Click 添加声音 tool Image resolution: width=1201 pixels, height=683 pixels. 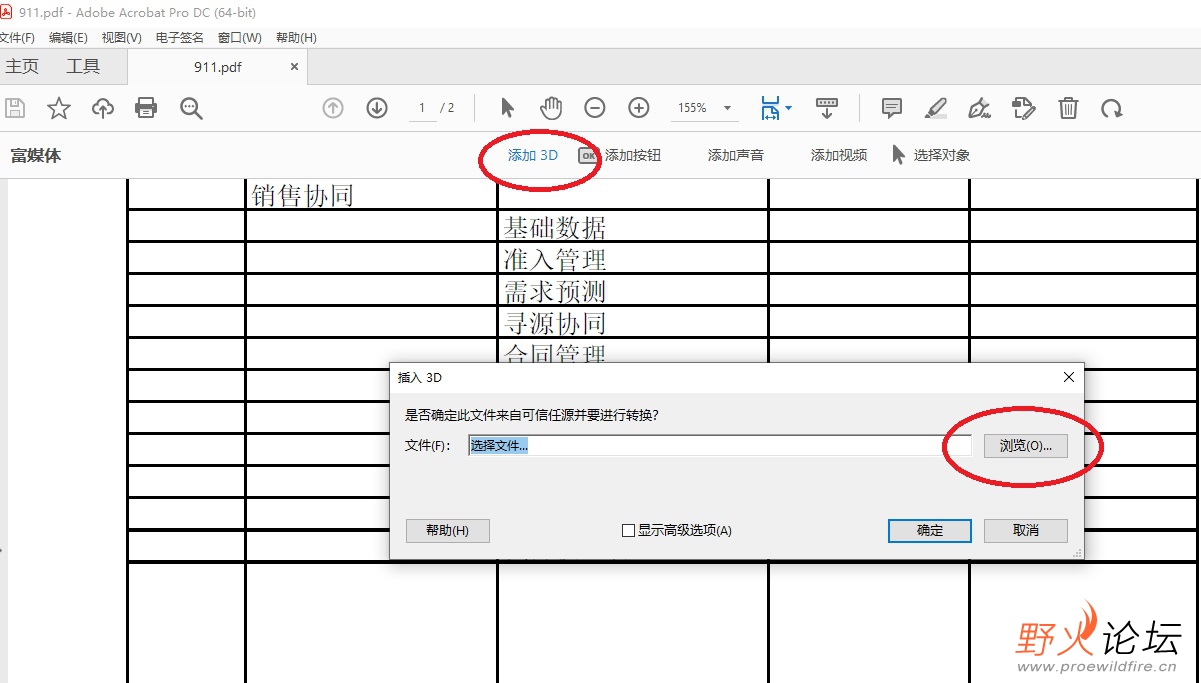tap(736, 155)
